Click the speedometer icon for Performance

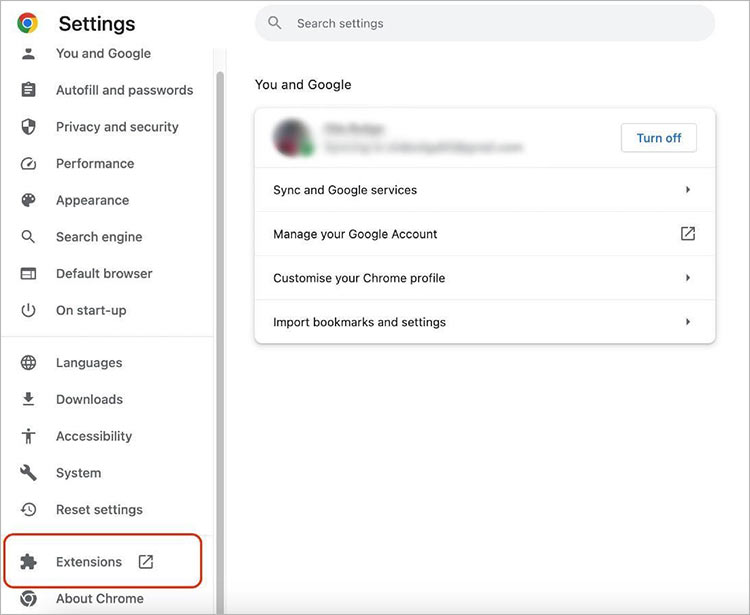28,164
